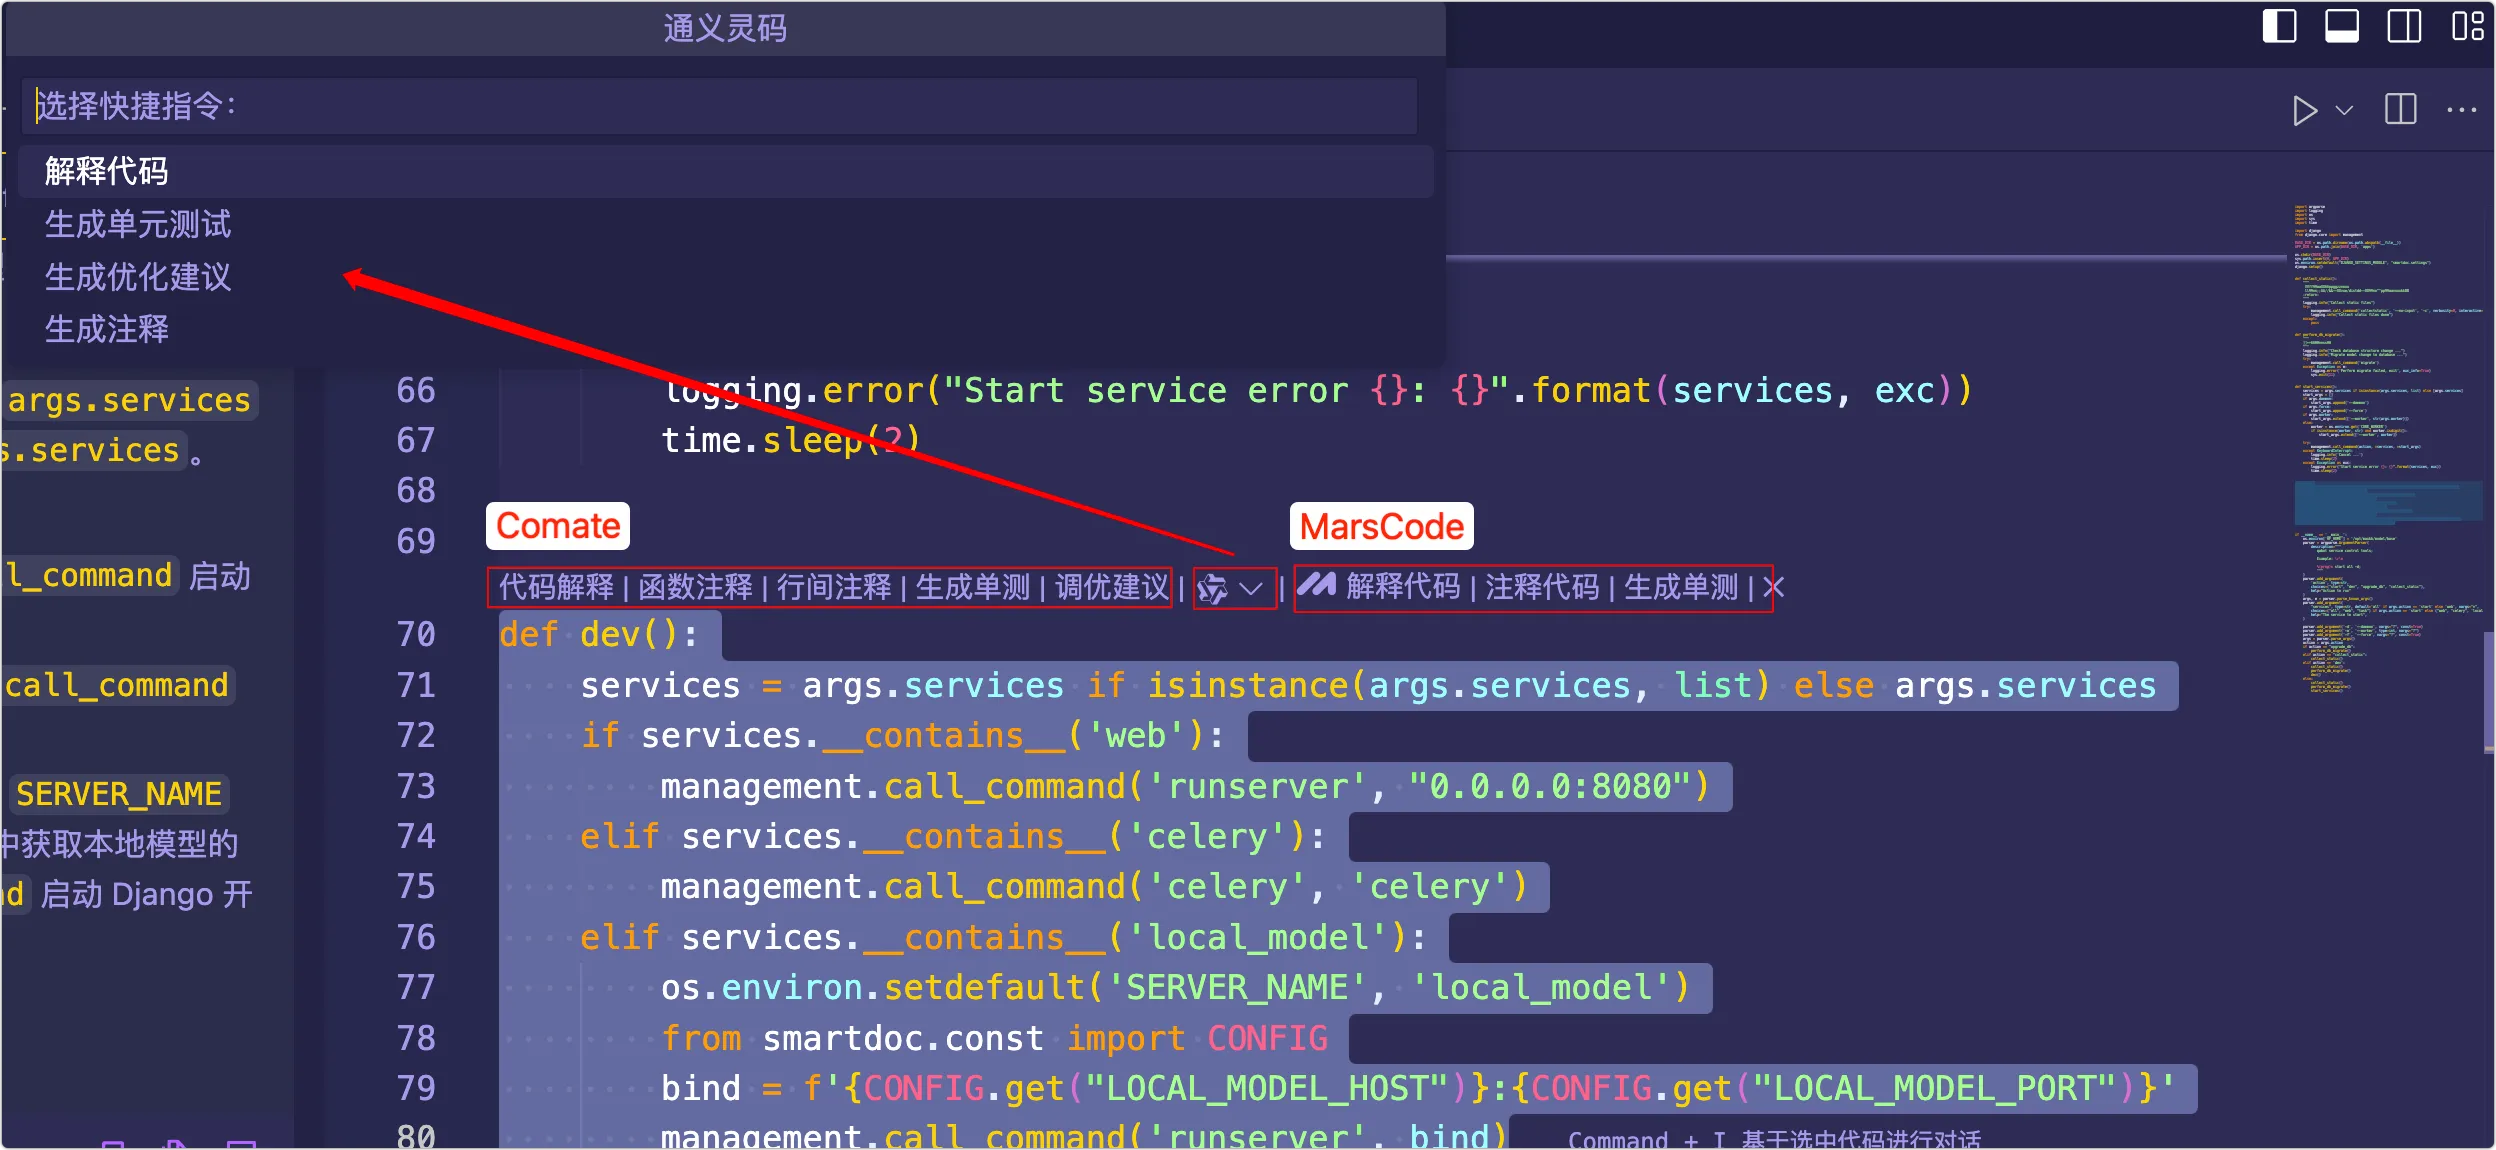Click MarsCode logo icon in code lens
The height and width of the screenshot is (1150, 2496).
pos(1317,586)
